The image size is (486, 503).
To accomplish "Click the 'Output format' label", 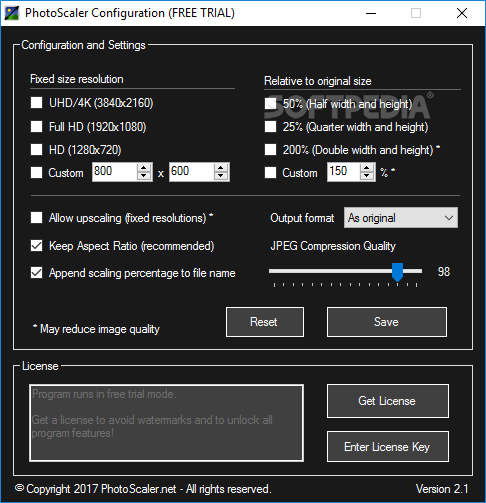I will pyautogui.click(x=302, y=218).
